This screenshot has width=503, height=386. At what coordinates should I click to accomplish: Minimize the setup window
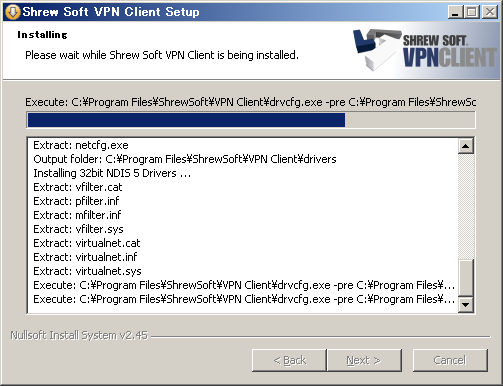455,12
